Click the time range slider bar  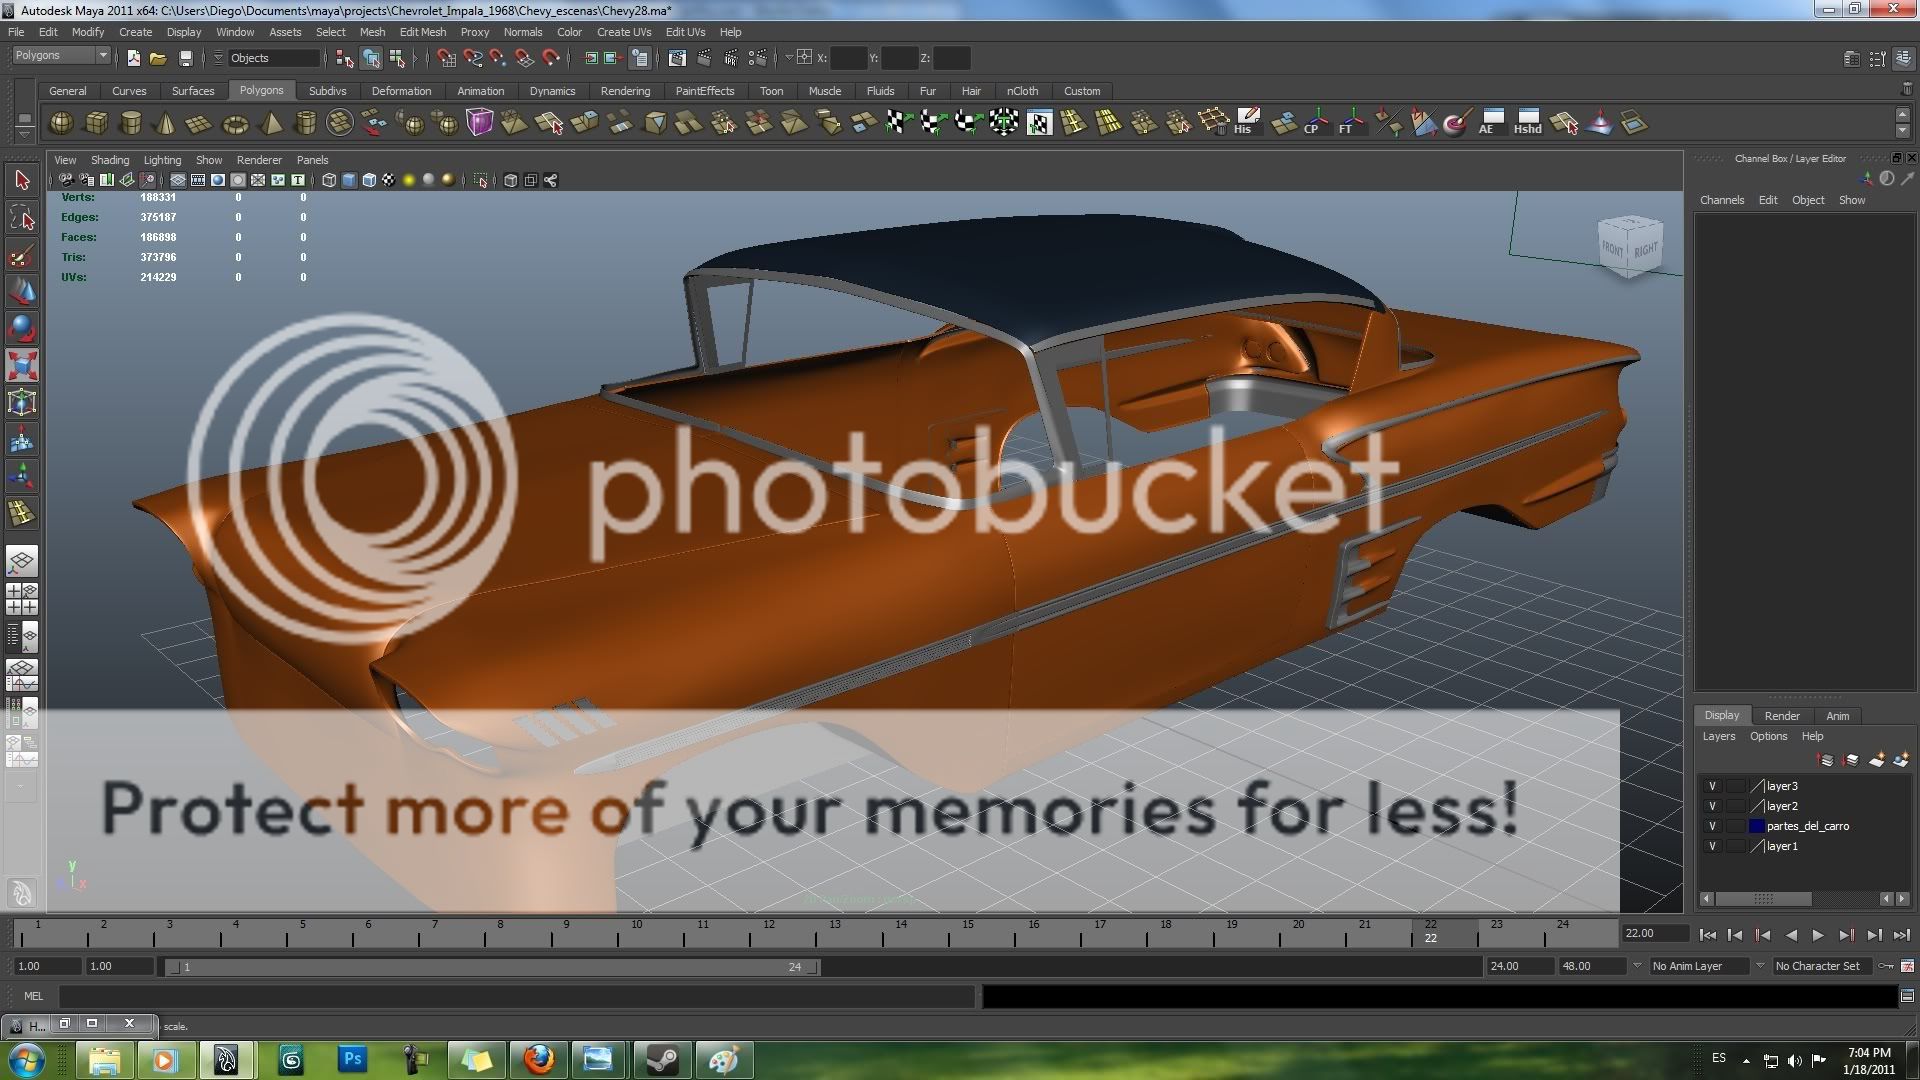pyautogui.click(x=492, y=967)
